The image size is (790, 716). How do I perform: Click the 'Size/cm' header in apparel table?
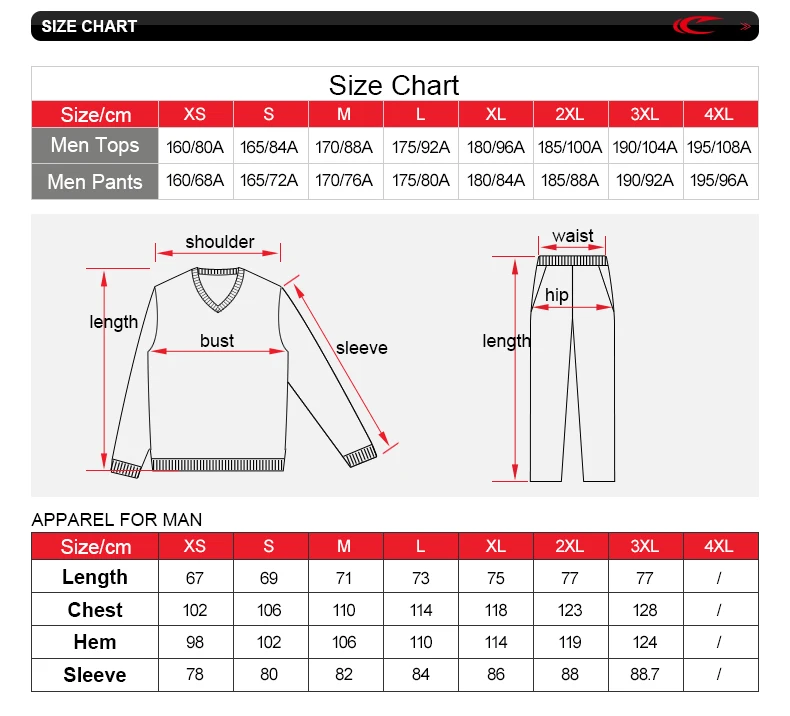[96, 547]
